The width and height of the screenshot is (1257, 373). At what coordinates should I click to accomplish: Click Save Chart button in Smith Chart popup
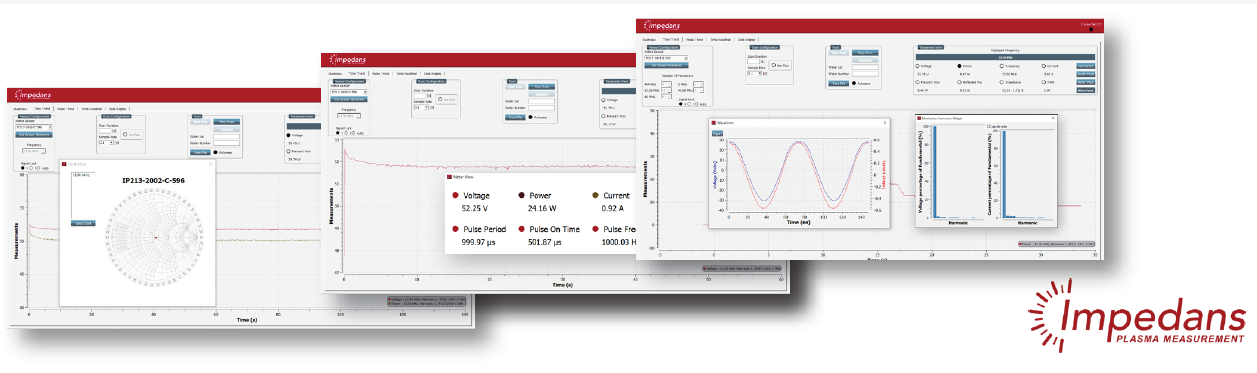coord(84,223)
